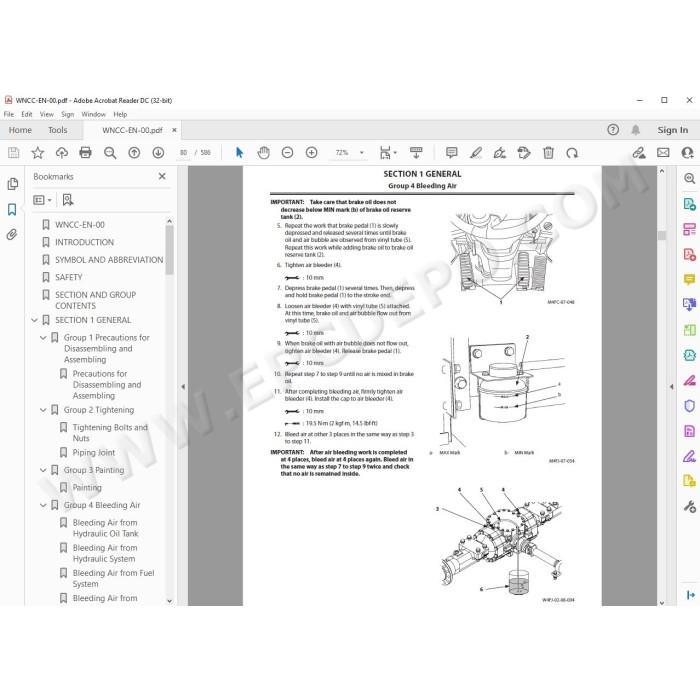
Task: Open Export PDF tool in right pane
Action: (689, 204)
